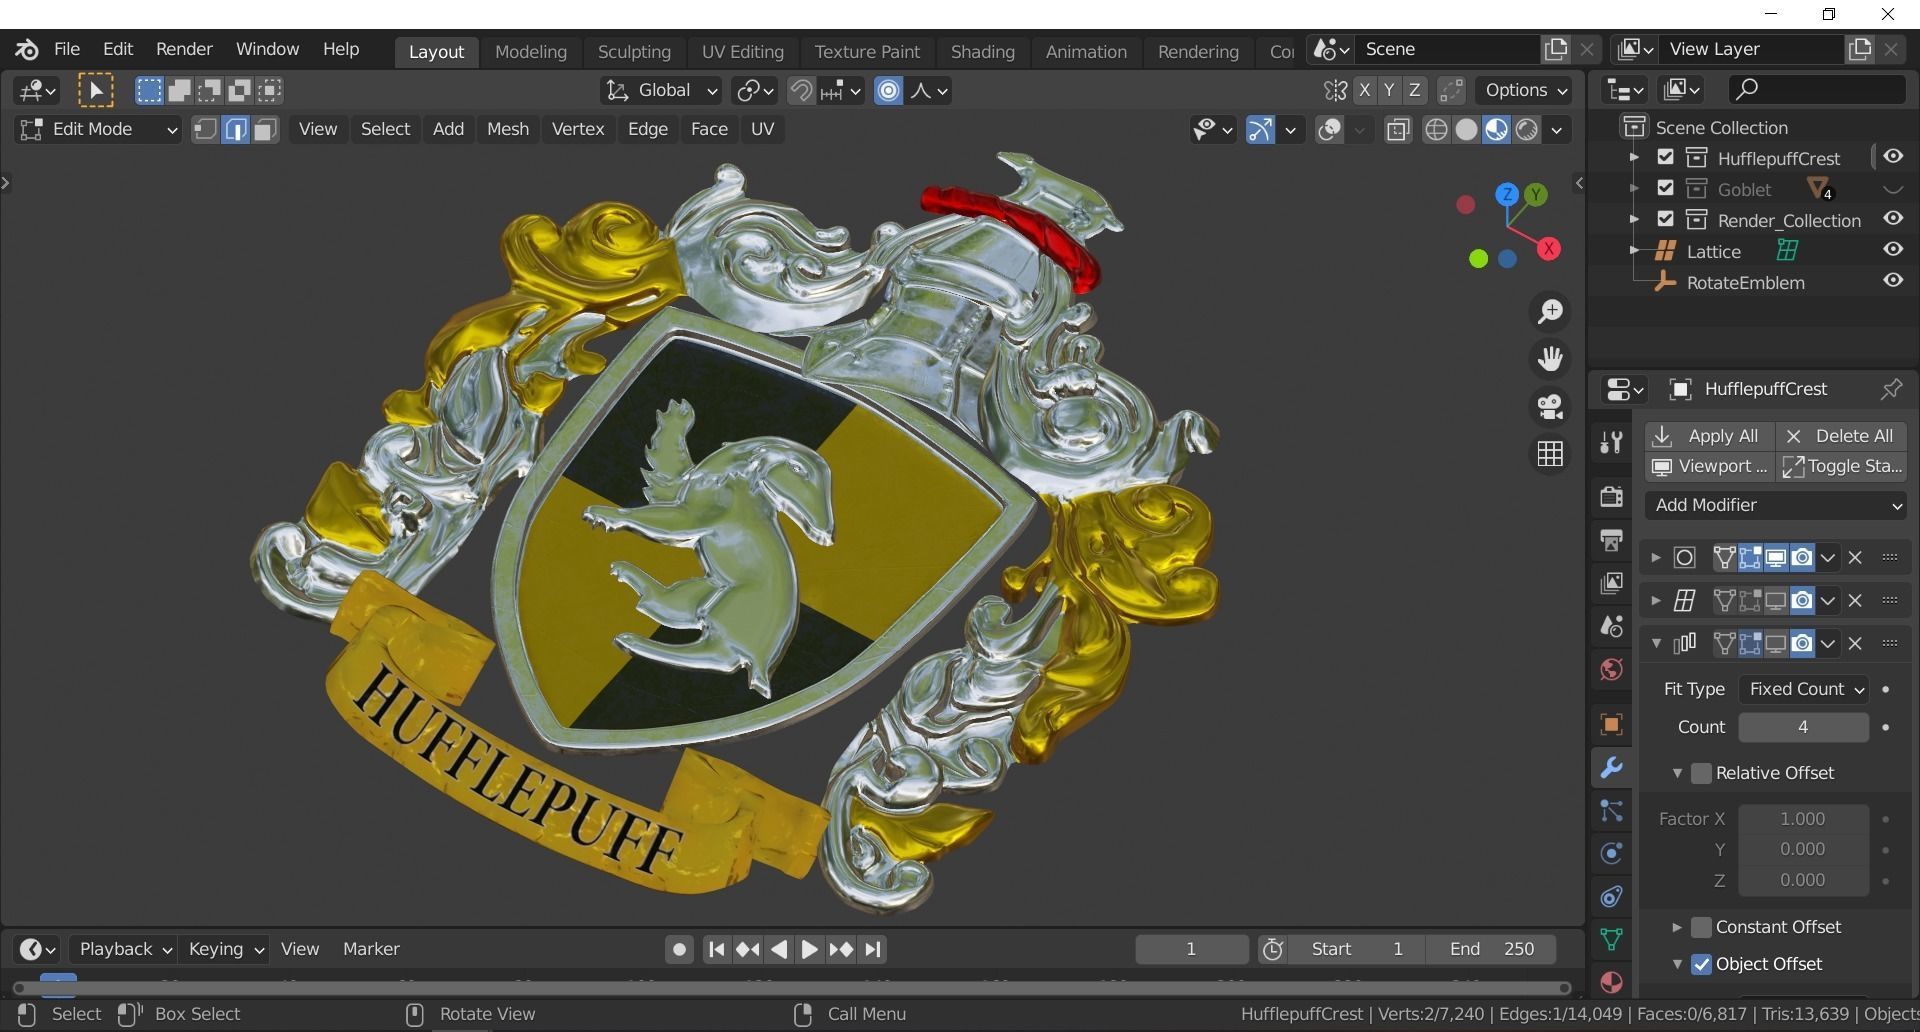This screenshot has height=1032, width=1920.
Task: Activate the Move View hand icon
Action: 1550,359
